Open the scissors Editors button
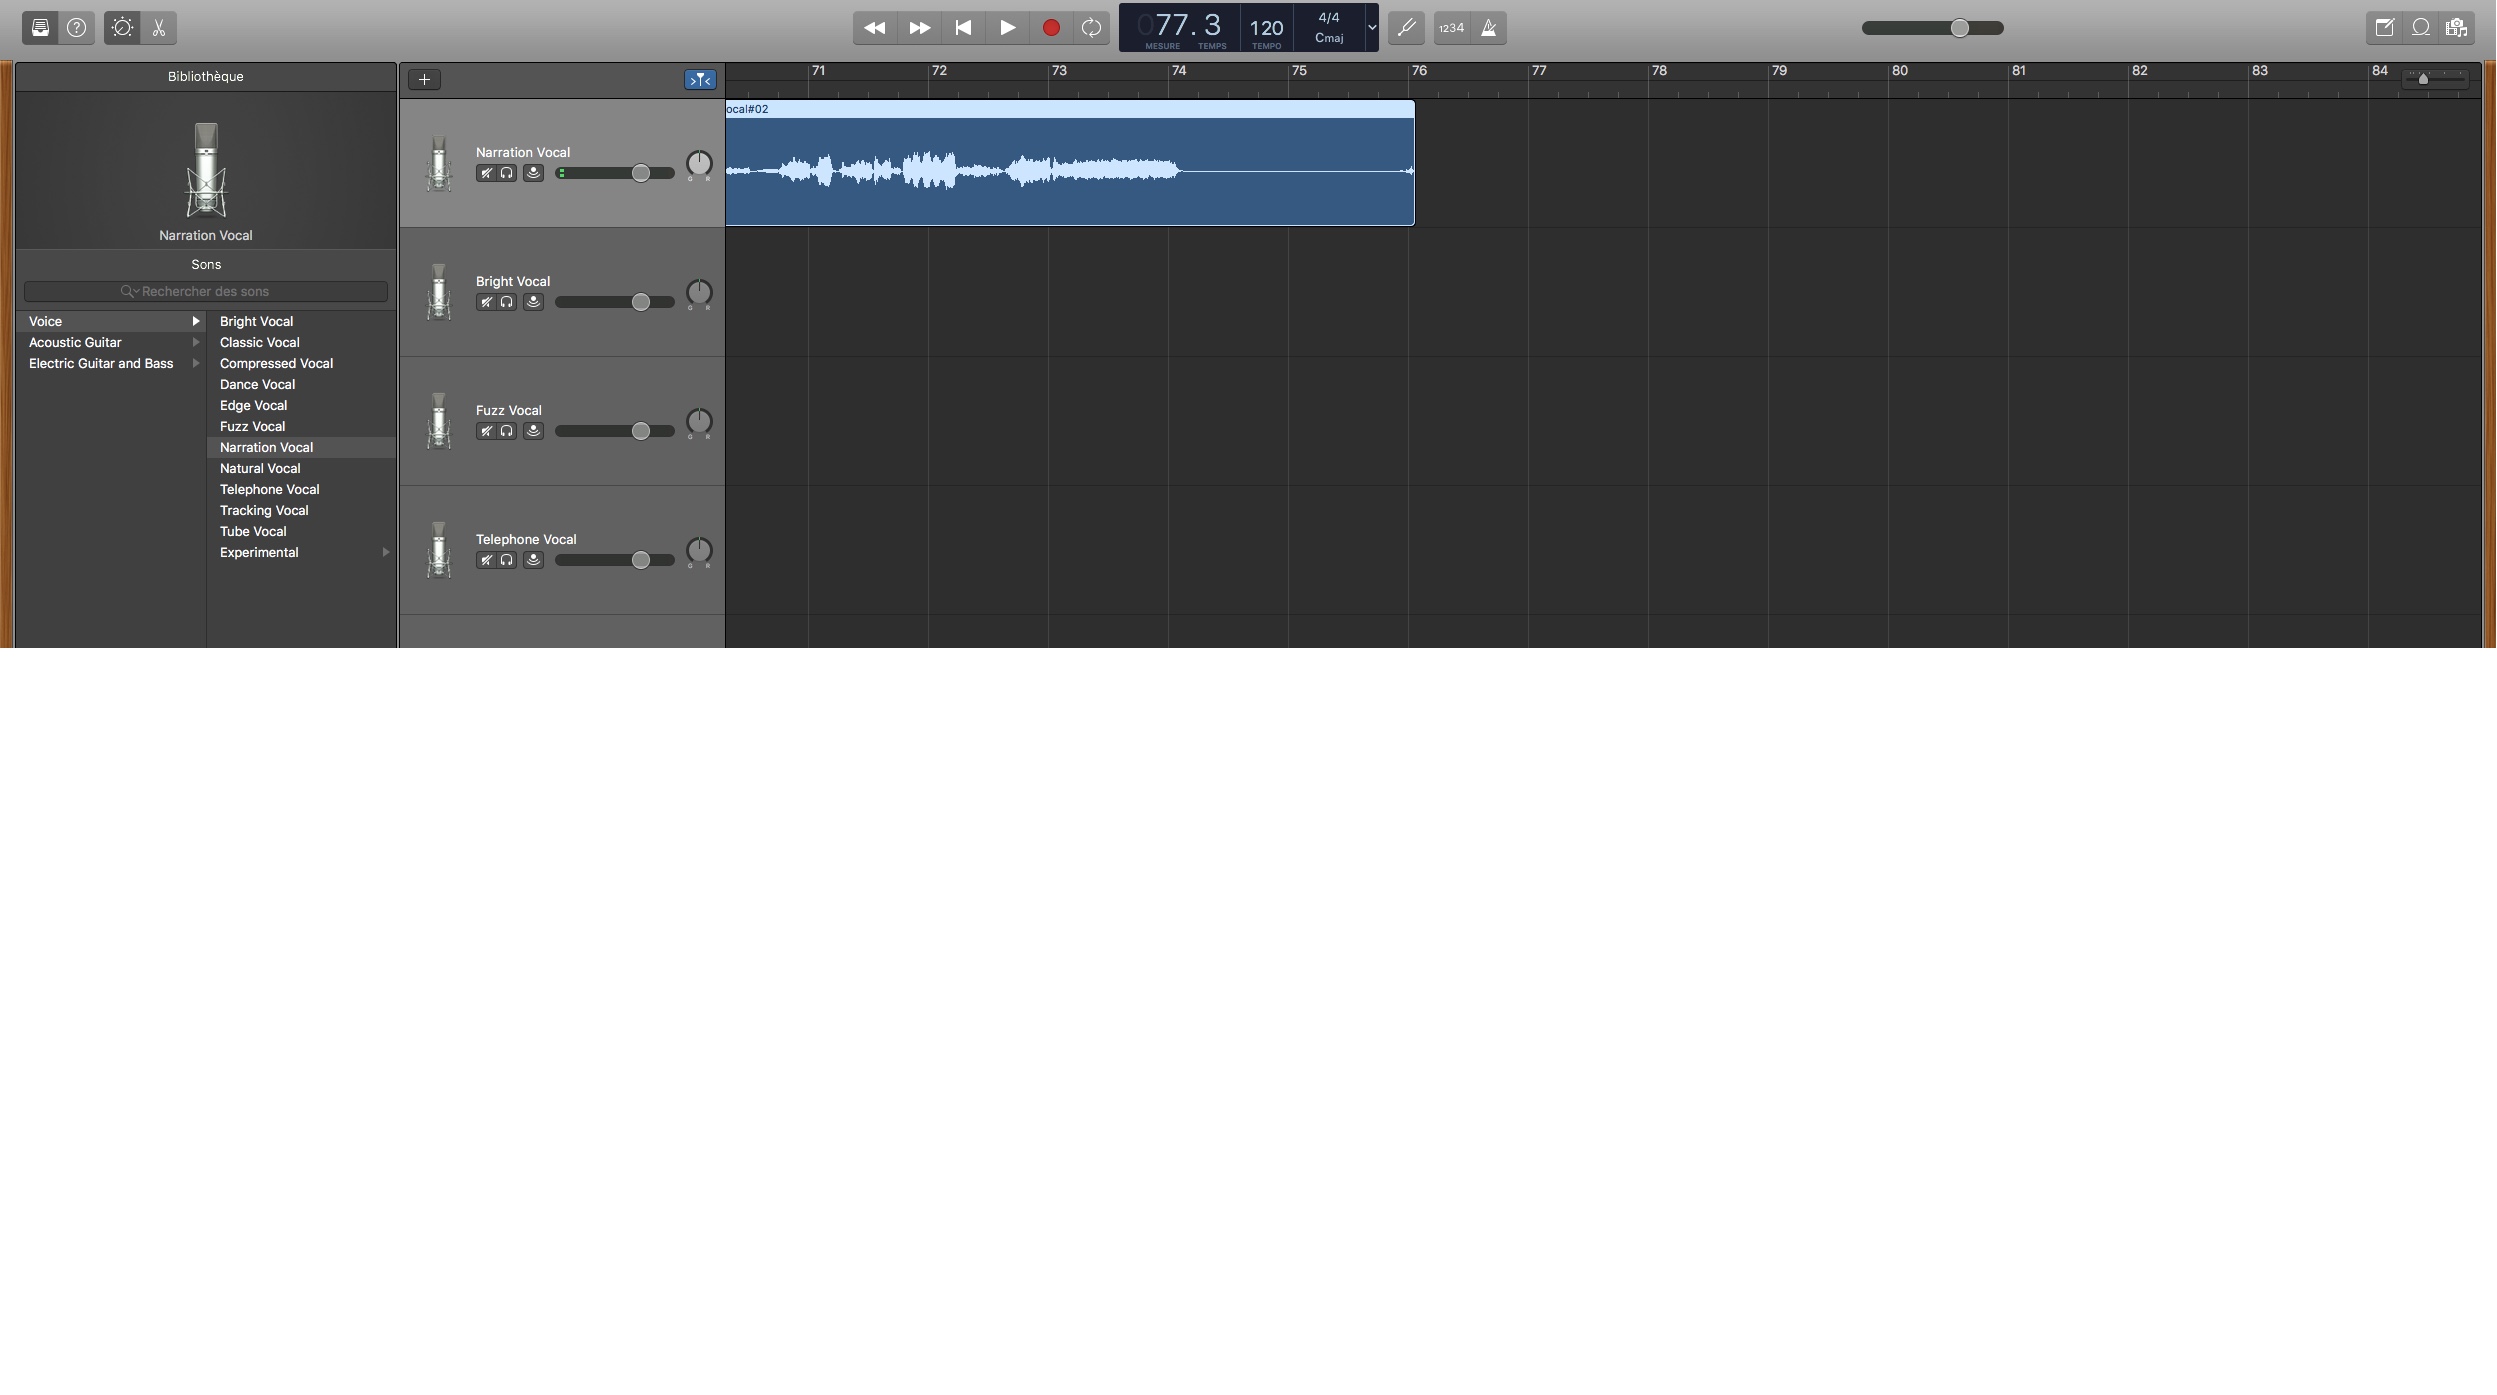The height and width of the screenshot is (1395, 2497). (x=159, y=28)
